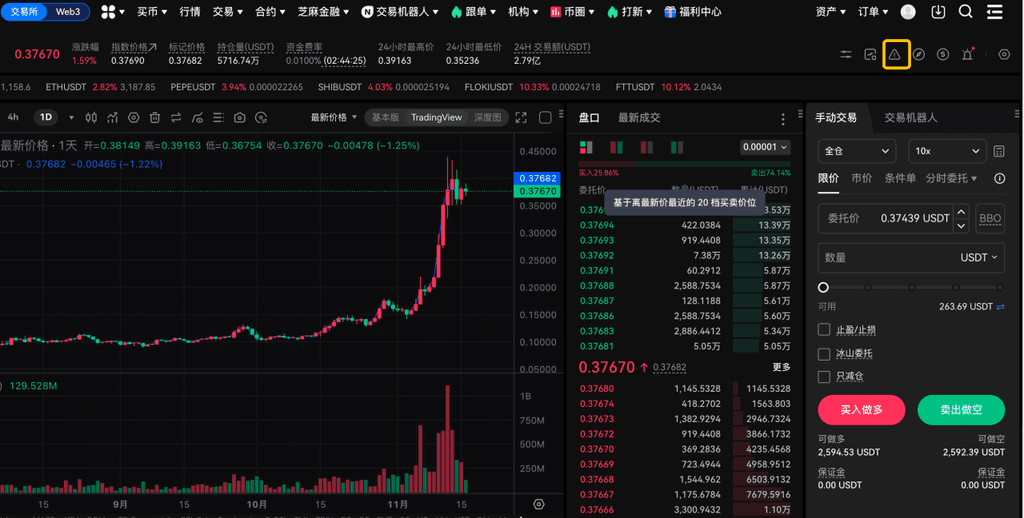Enable the 止盈/止损 checkbox
1024x518 pixels.
tap(824, 330)
